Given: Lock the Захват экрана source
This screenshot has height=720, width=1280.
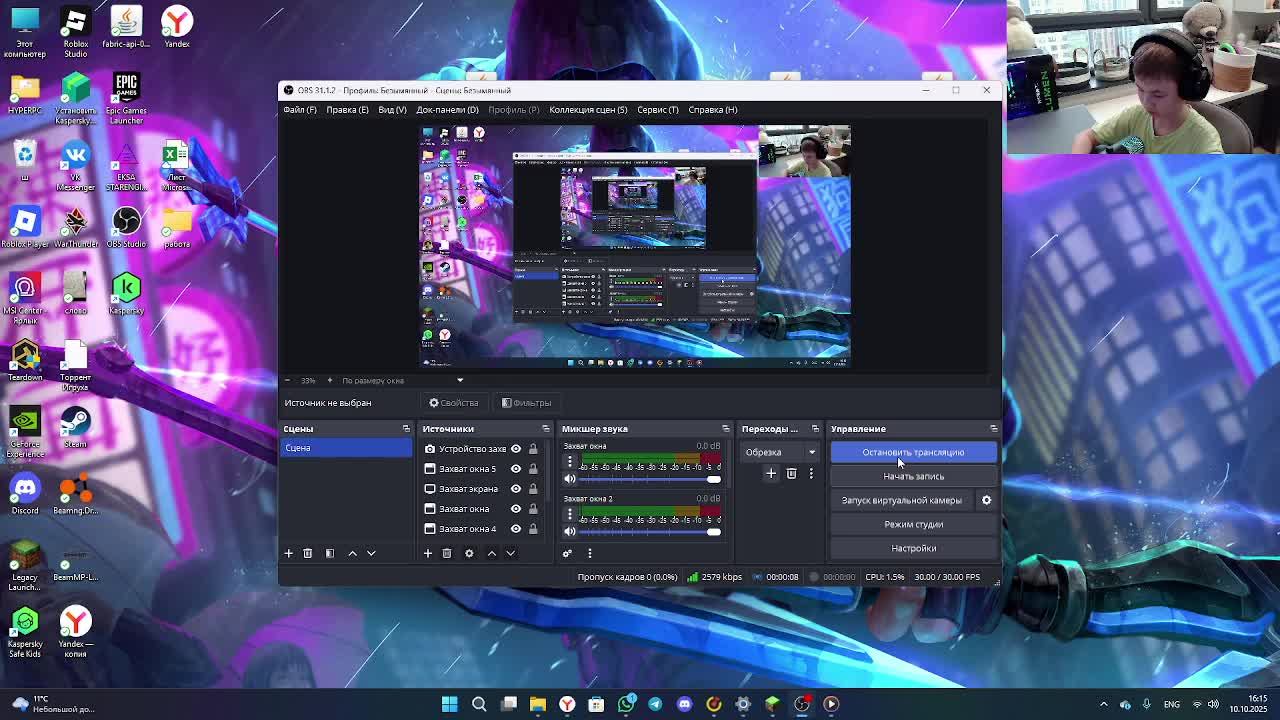Looking at the screenshot, I should coord(533,489).
